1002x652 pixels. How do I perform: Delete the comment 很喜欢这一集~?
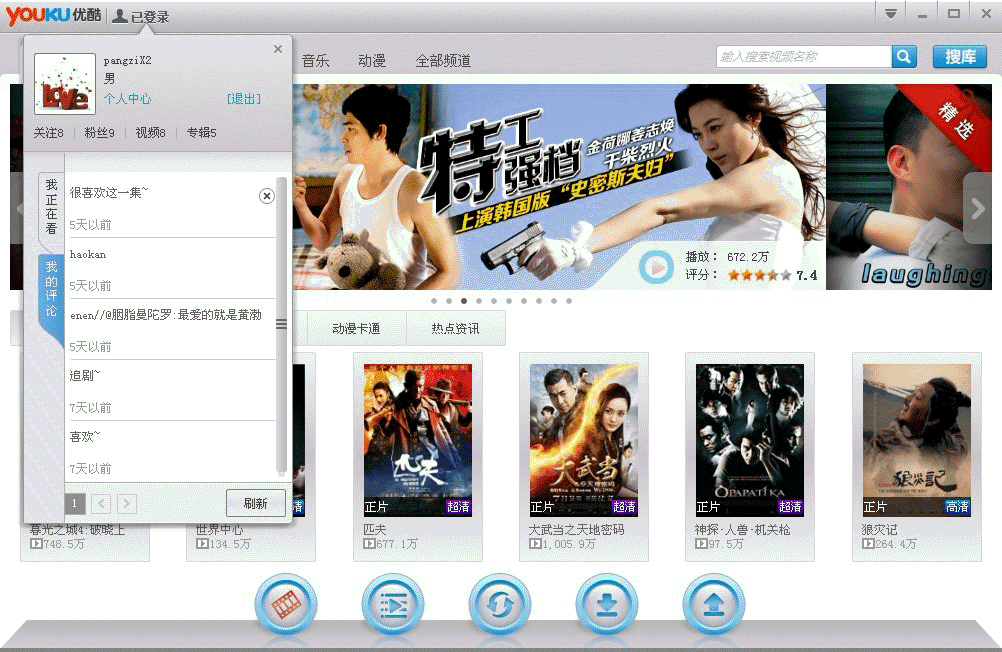266,196
